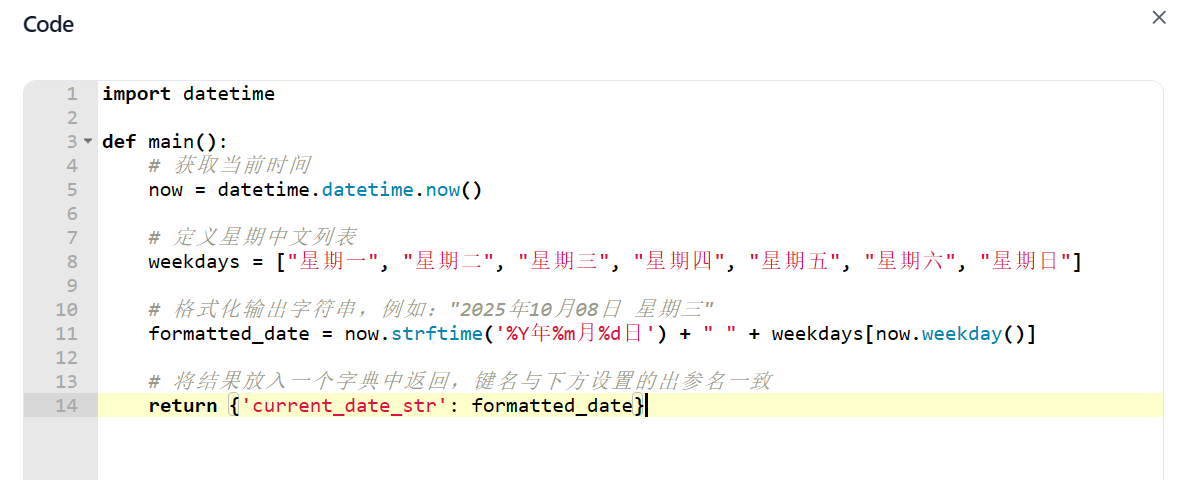Screen dimensions: 1191x480
Task: Click the 'Code' dialog title
Action: coord(48,24)
